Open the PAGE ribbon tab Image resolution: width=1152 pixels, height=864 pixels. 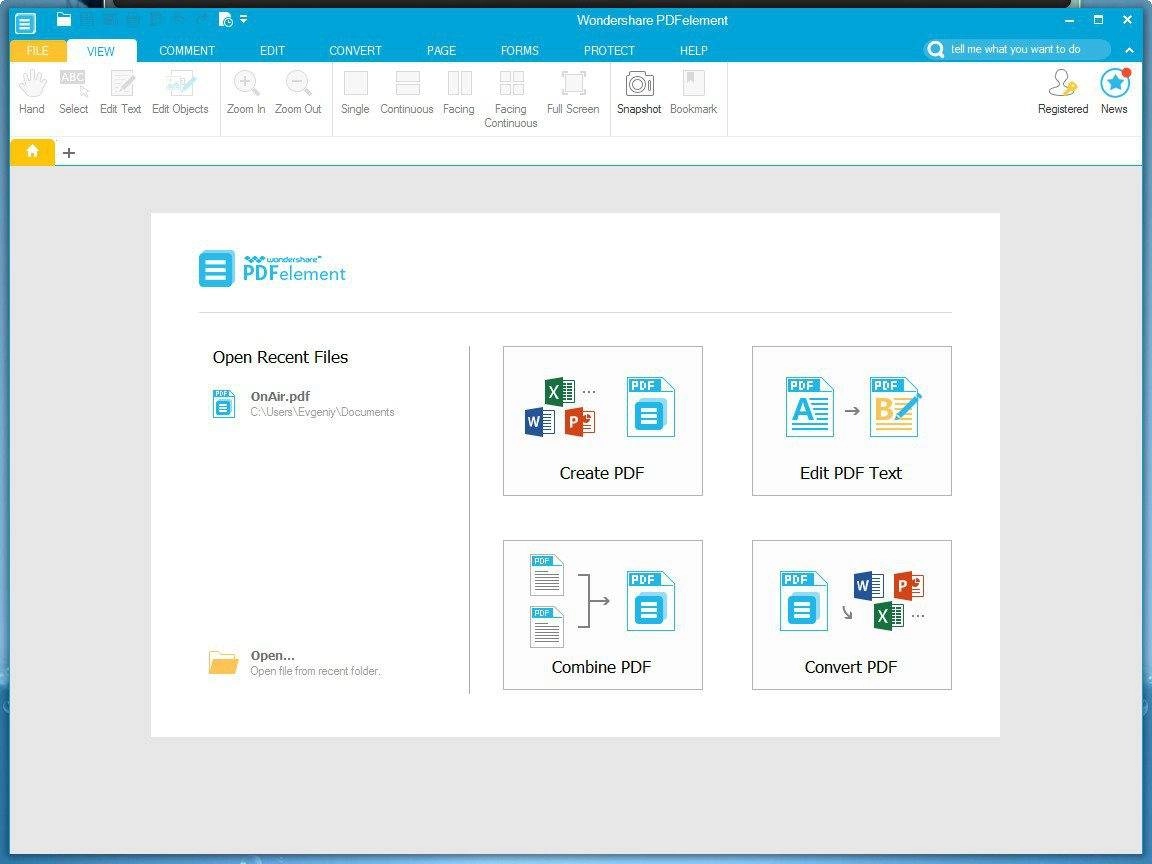pyautogui.click(x=441, y=51)
